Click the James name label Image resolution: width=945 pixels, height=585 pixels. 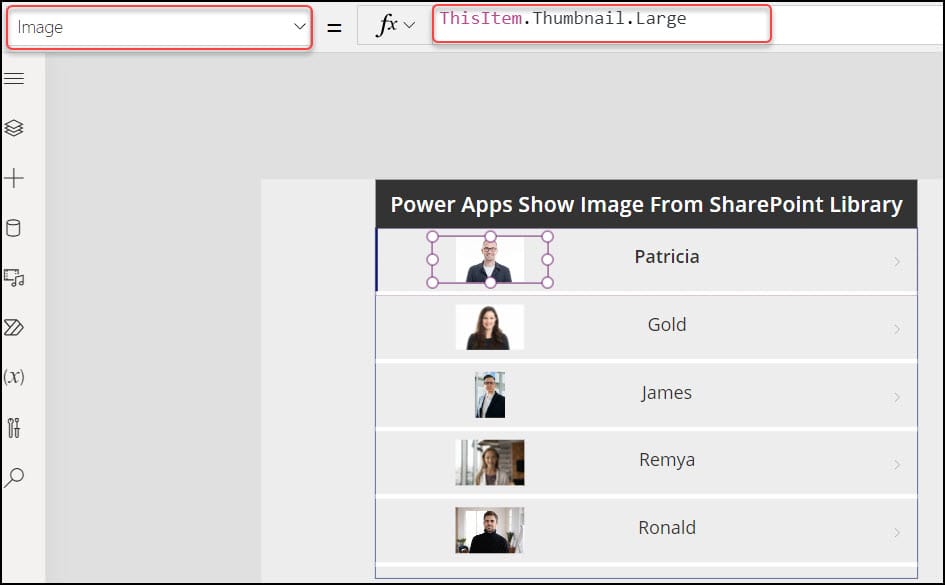point(667,393)
